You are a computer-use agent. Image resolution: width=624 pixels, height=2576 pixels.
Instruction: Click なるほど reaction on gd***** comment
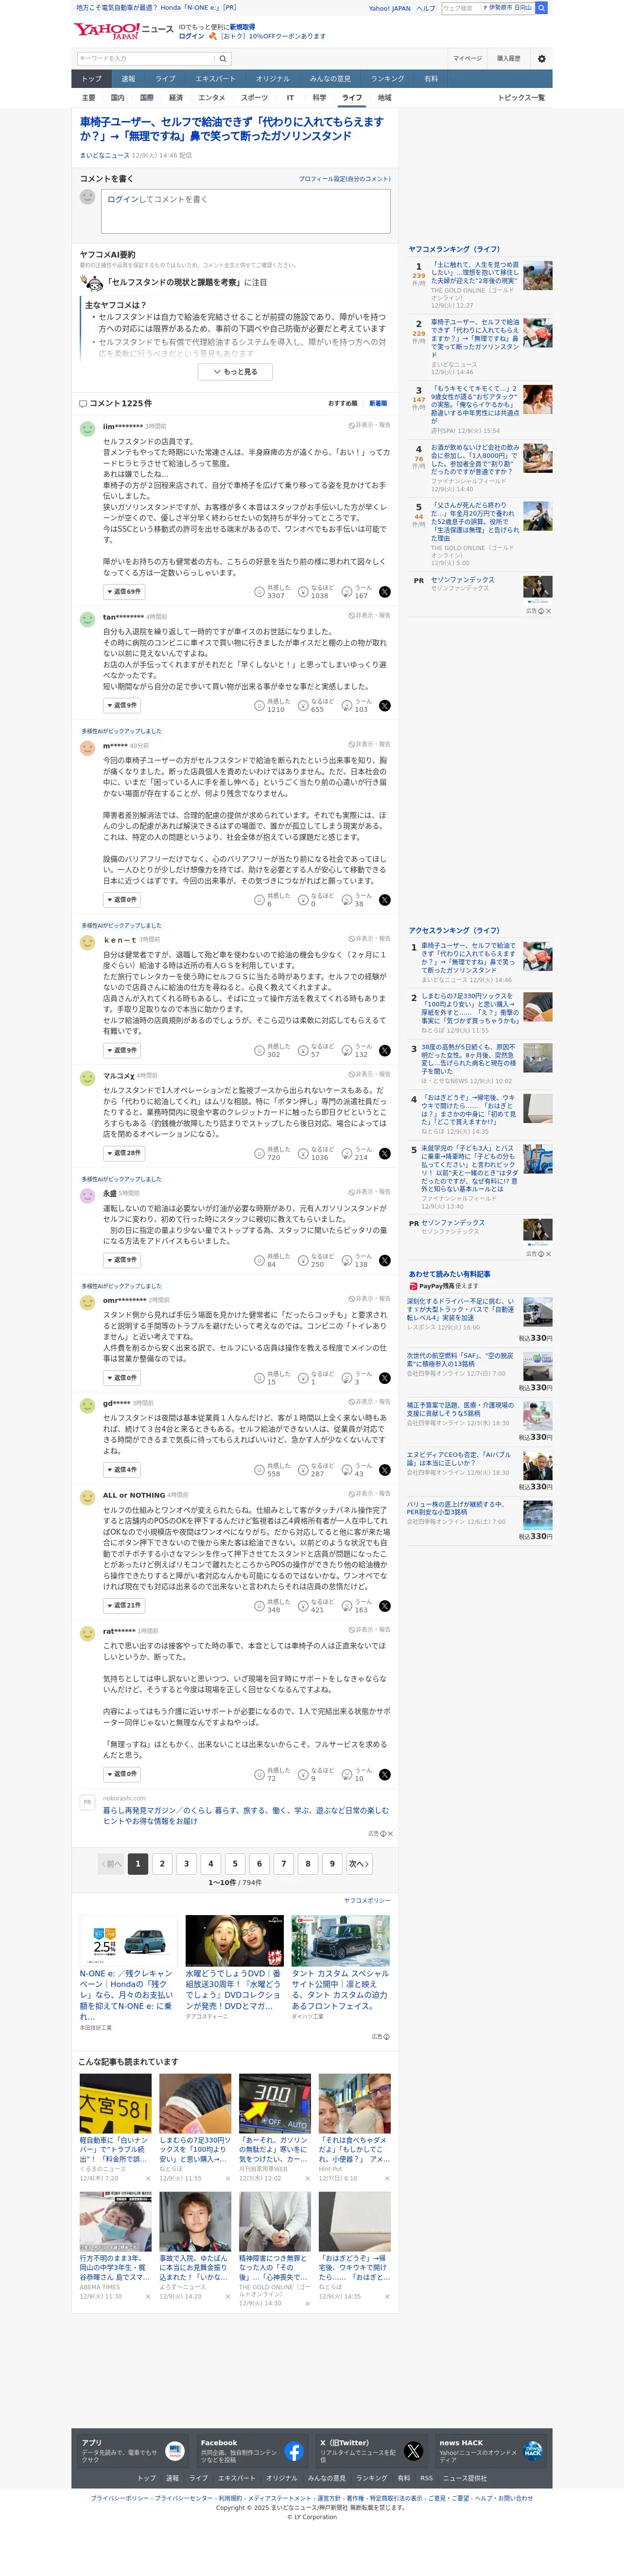(316, 1470)
